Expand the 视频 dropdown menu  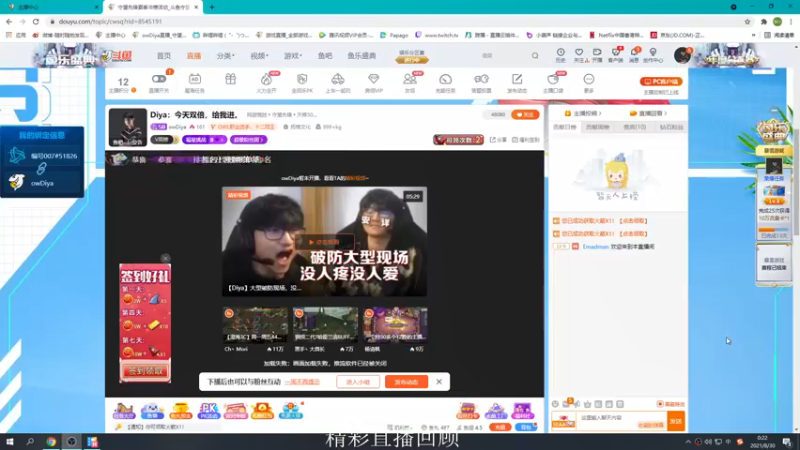click(259, 56)
